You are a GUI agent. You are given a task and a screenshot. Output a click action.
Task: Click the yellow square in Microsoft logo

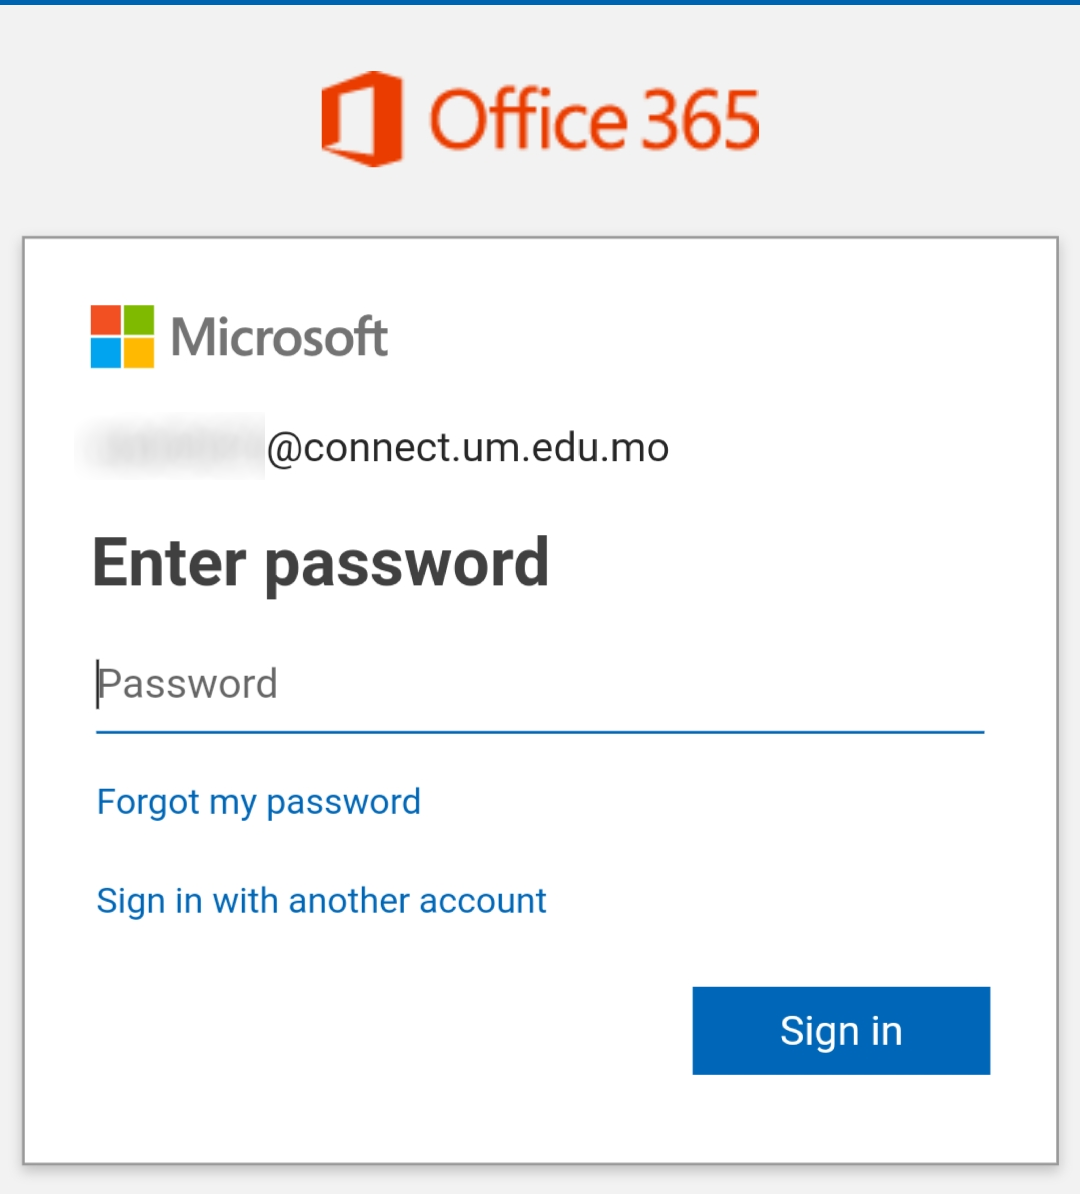click(x=138, y=354)
